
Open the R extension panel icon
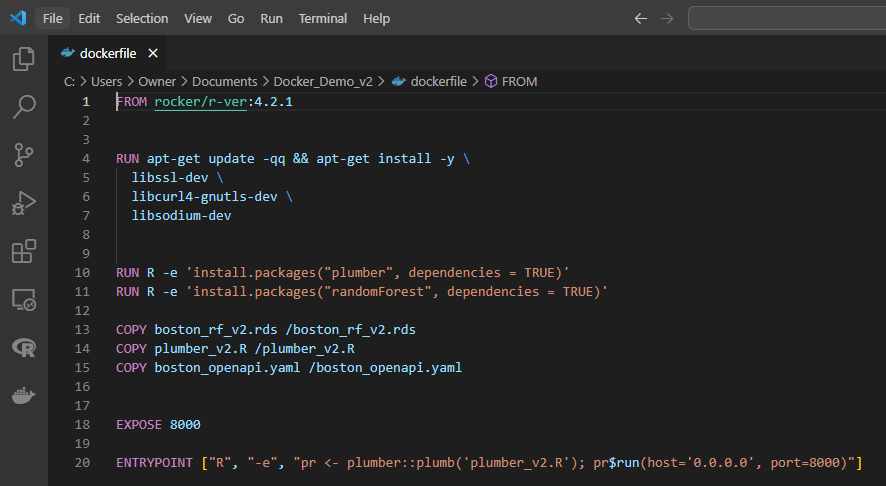click(x=23, y=347)
